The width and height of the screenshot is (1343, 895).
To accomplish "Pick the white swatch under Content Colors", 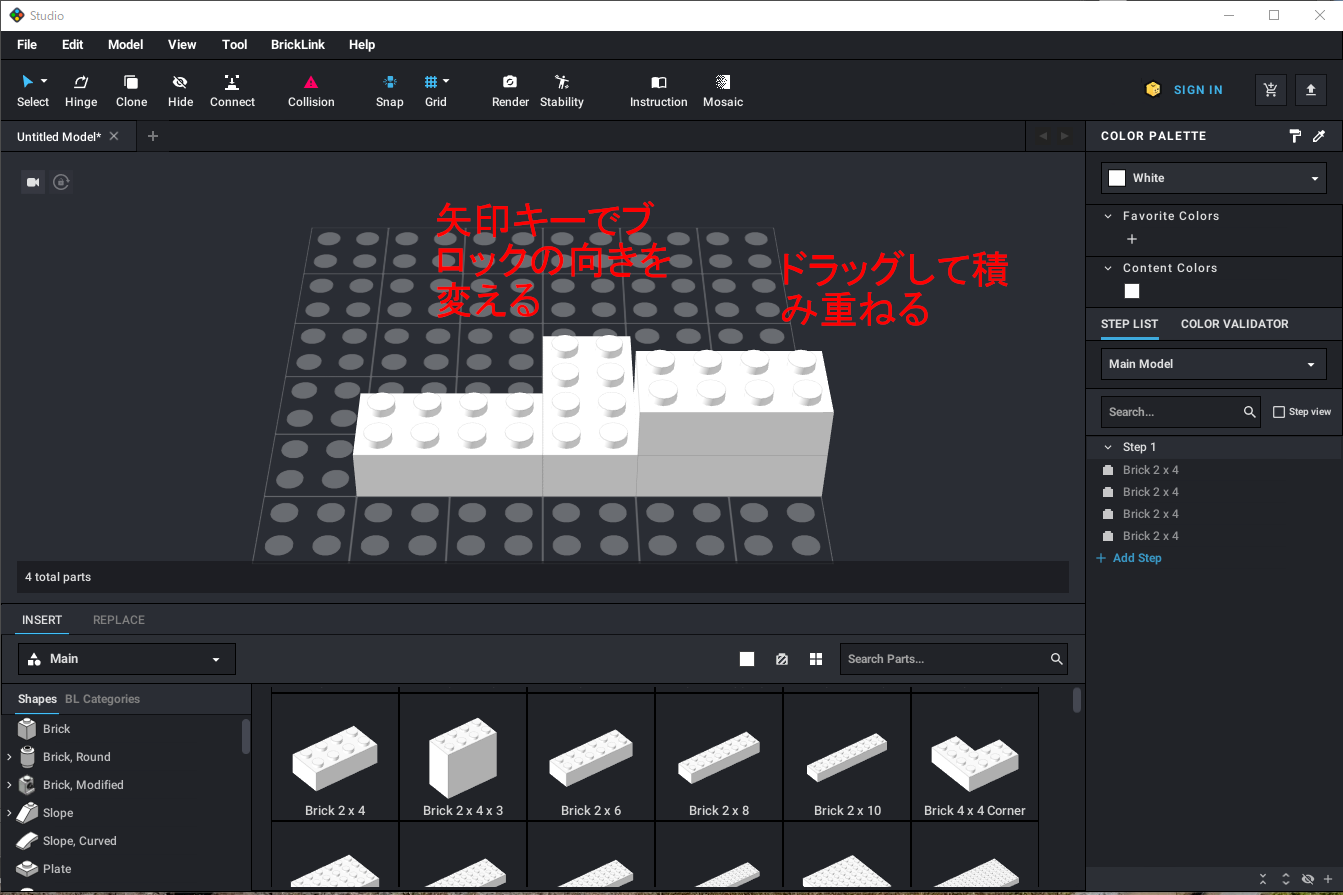I will 1132,291.
